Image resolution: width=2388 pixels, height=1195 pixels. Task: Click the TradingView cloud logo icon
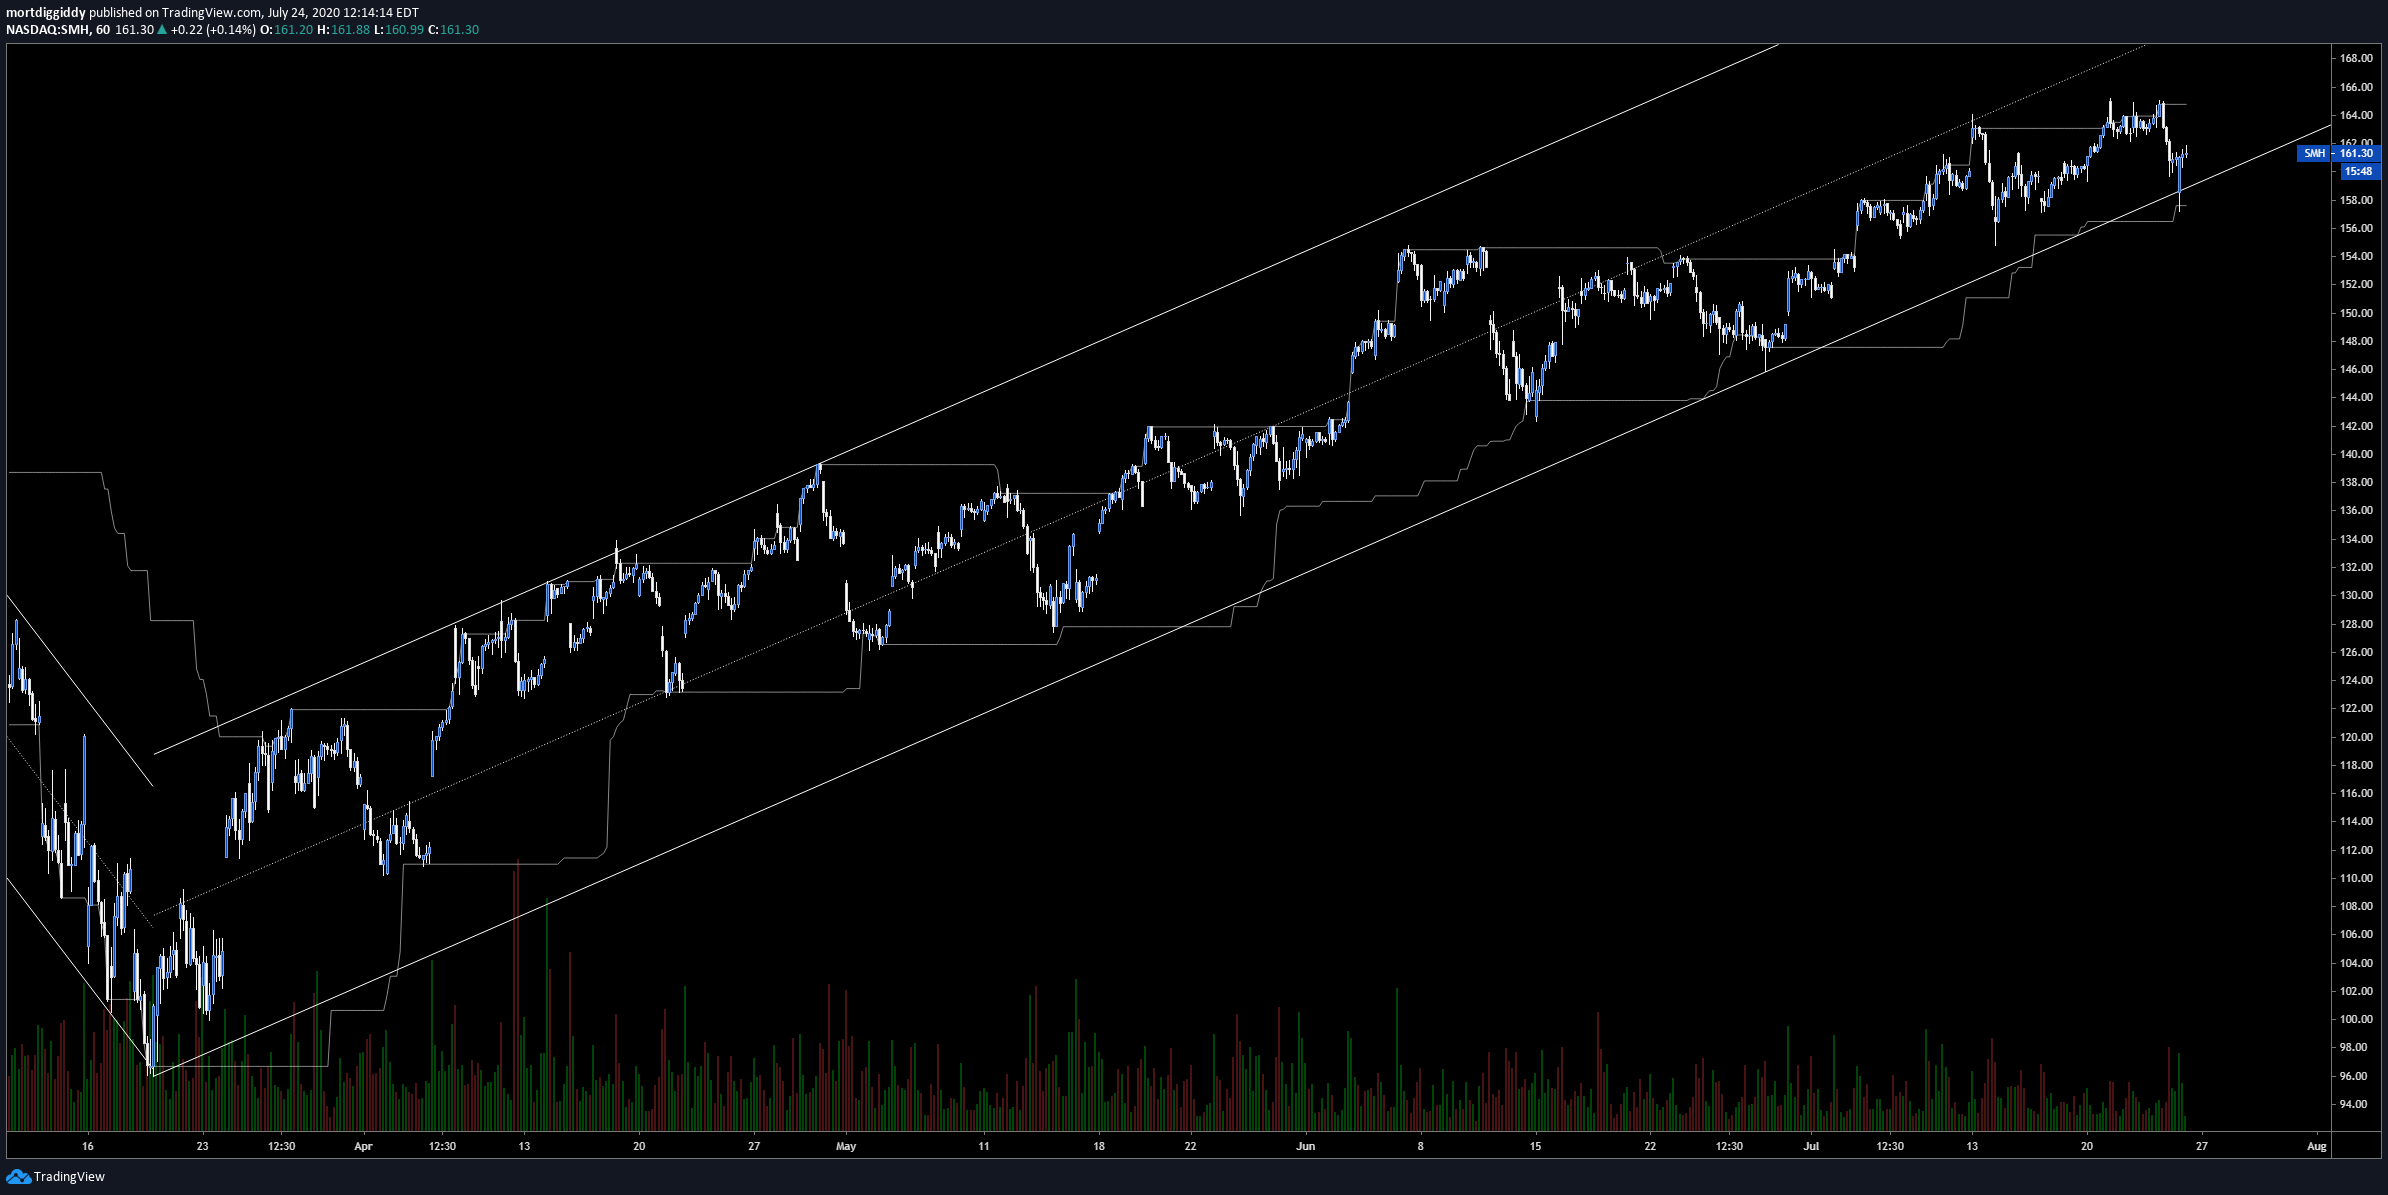click(18, 1176)
